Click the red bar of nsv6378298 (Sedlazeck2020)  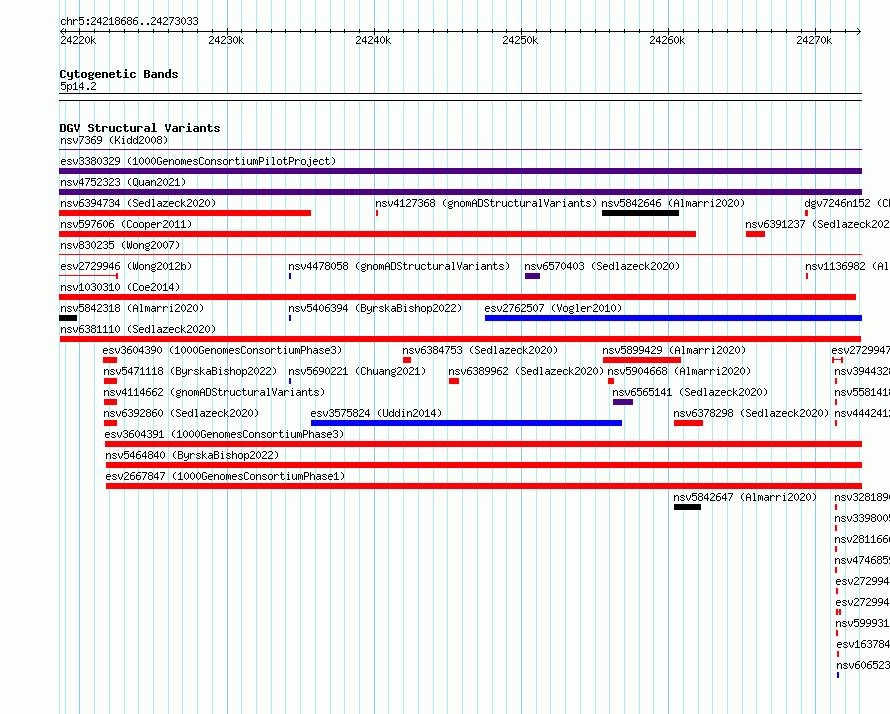coord(688,423)
